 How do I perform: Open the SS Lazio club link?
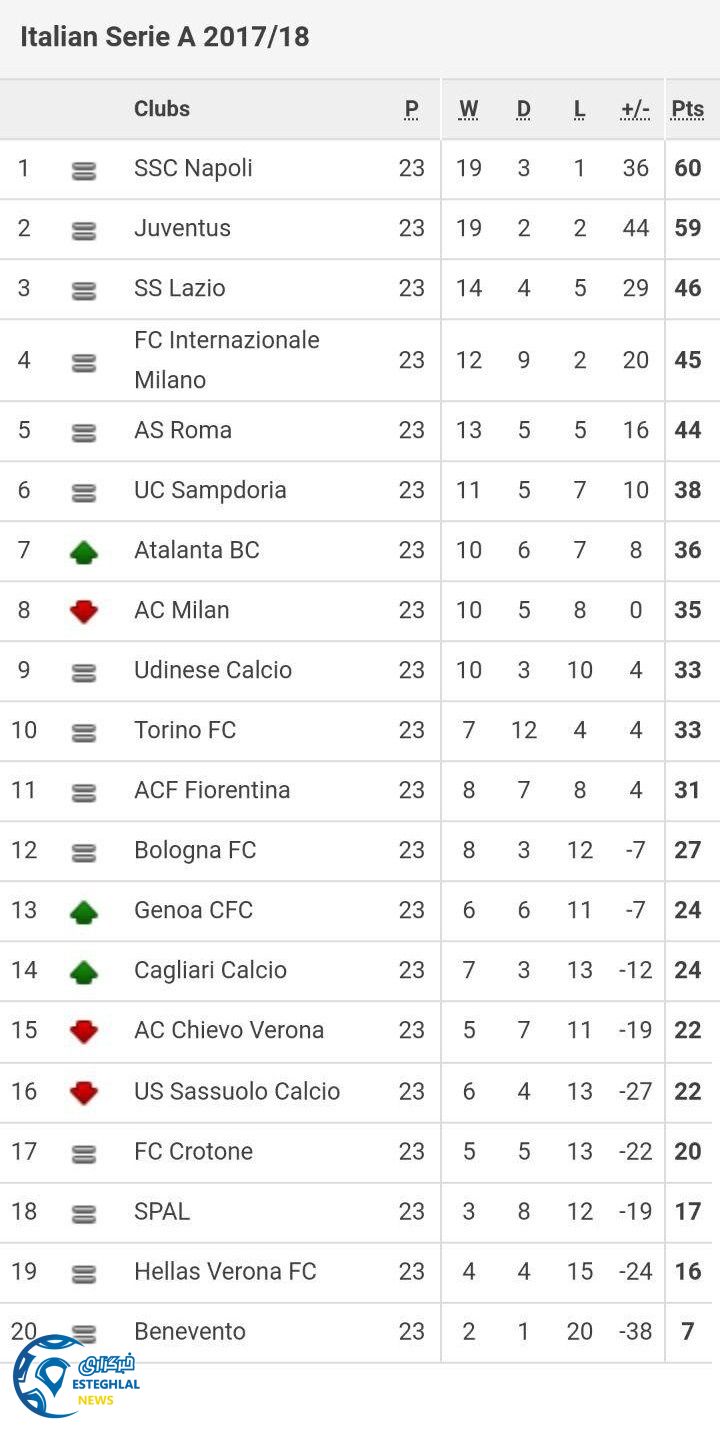180,288
